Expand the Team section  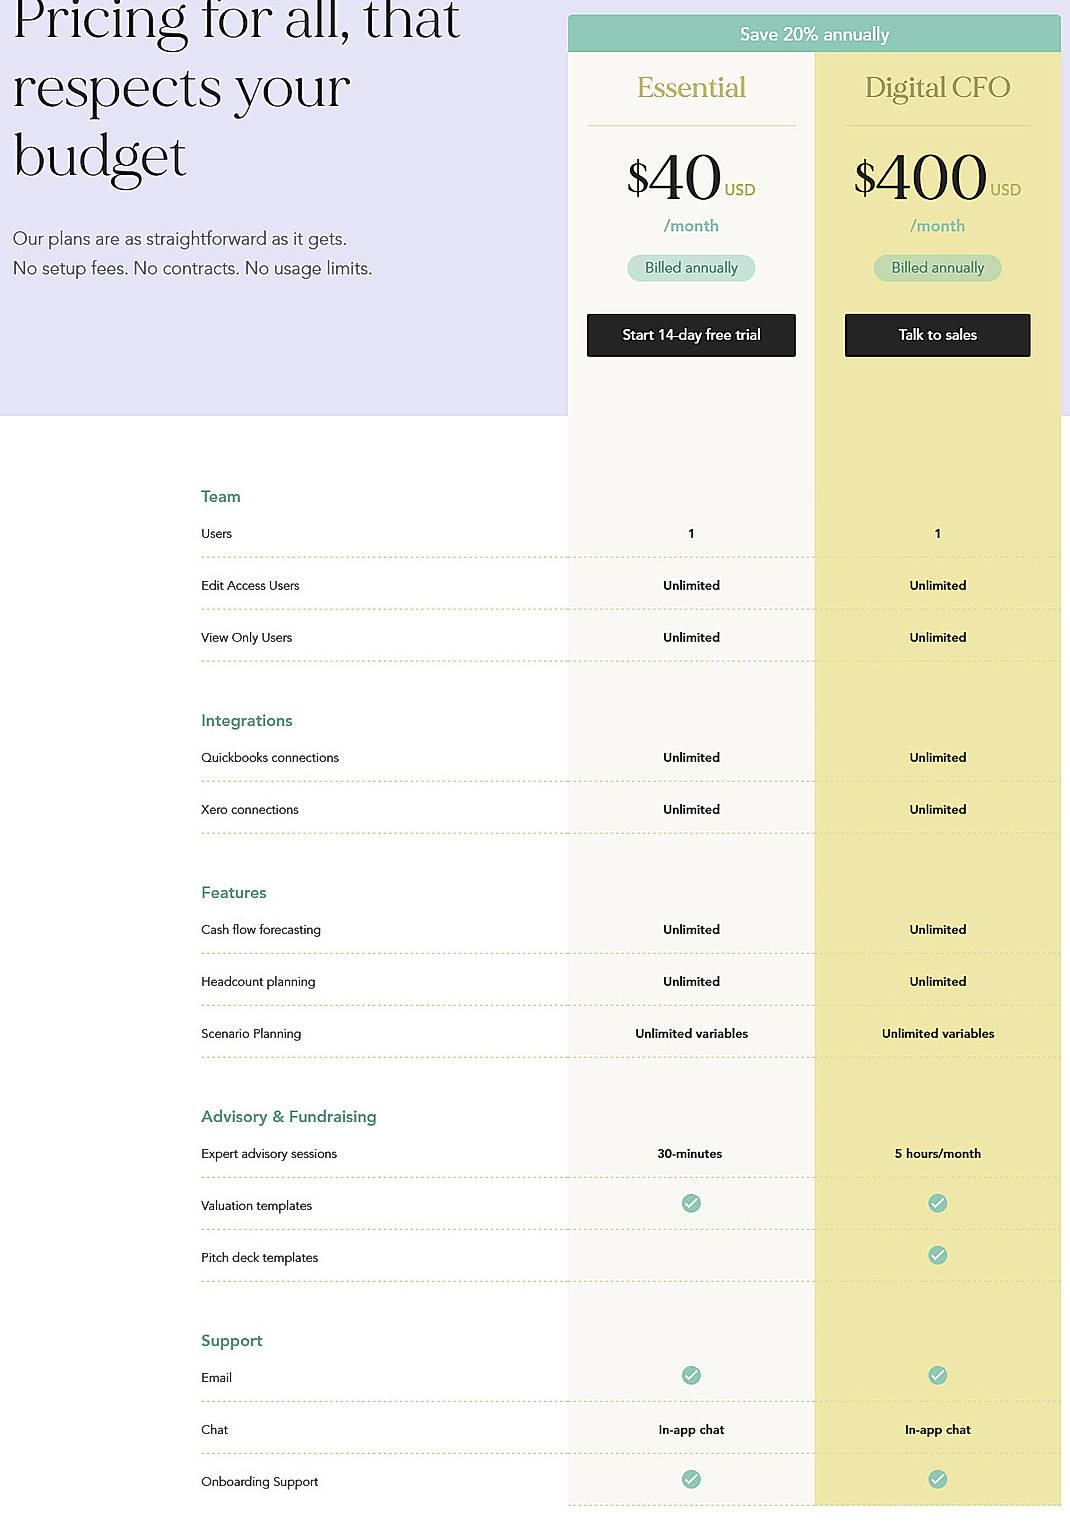point(221,496)
